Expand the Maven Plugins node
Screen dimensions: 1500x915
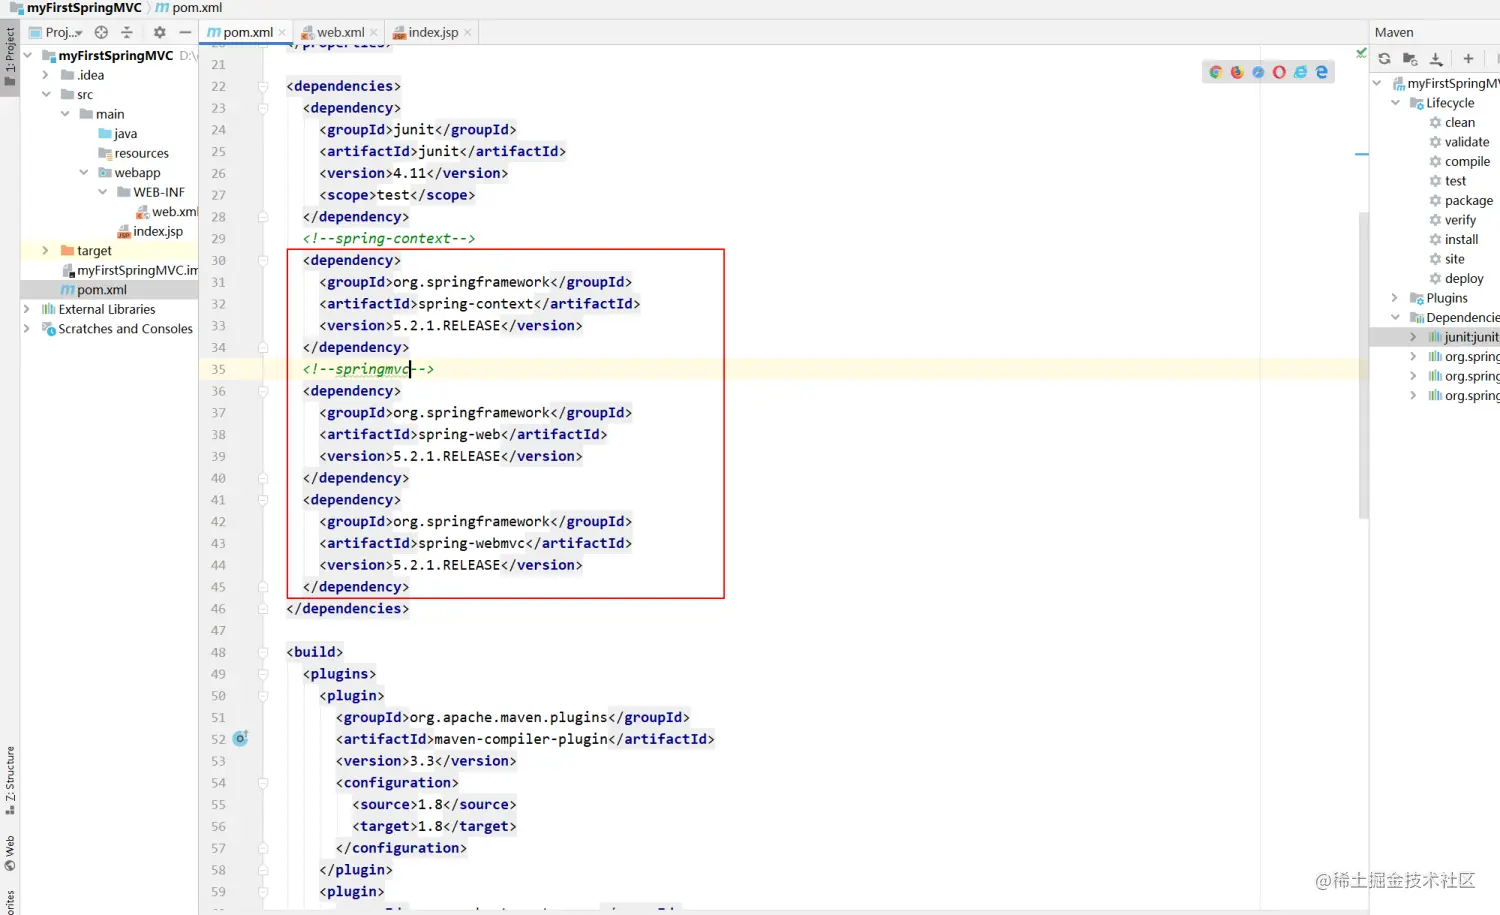click(x=1395, y=298)
